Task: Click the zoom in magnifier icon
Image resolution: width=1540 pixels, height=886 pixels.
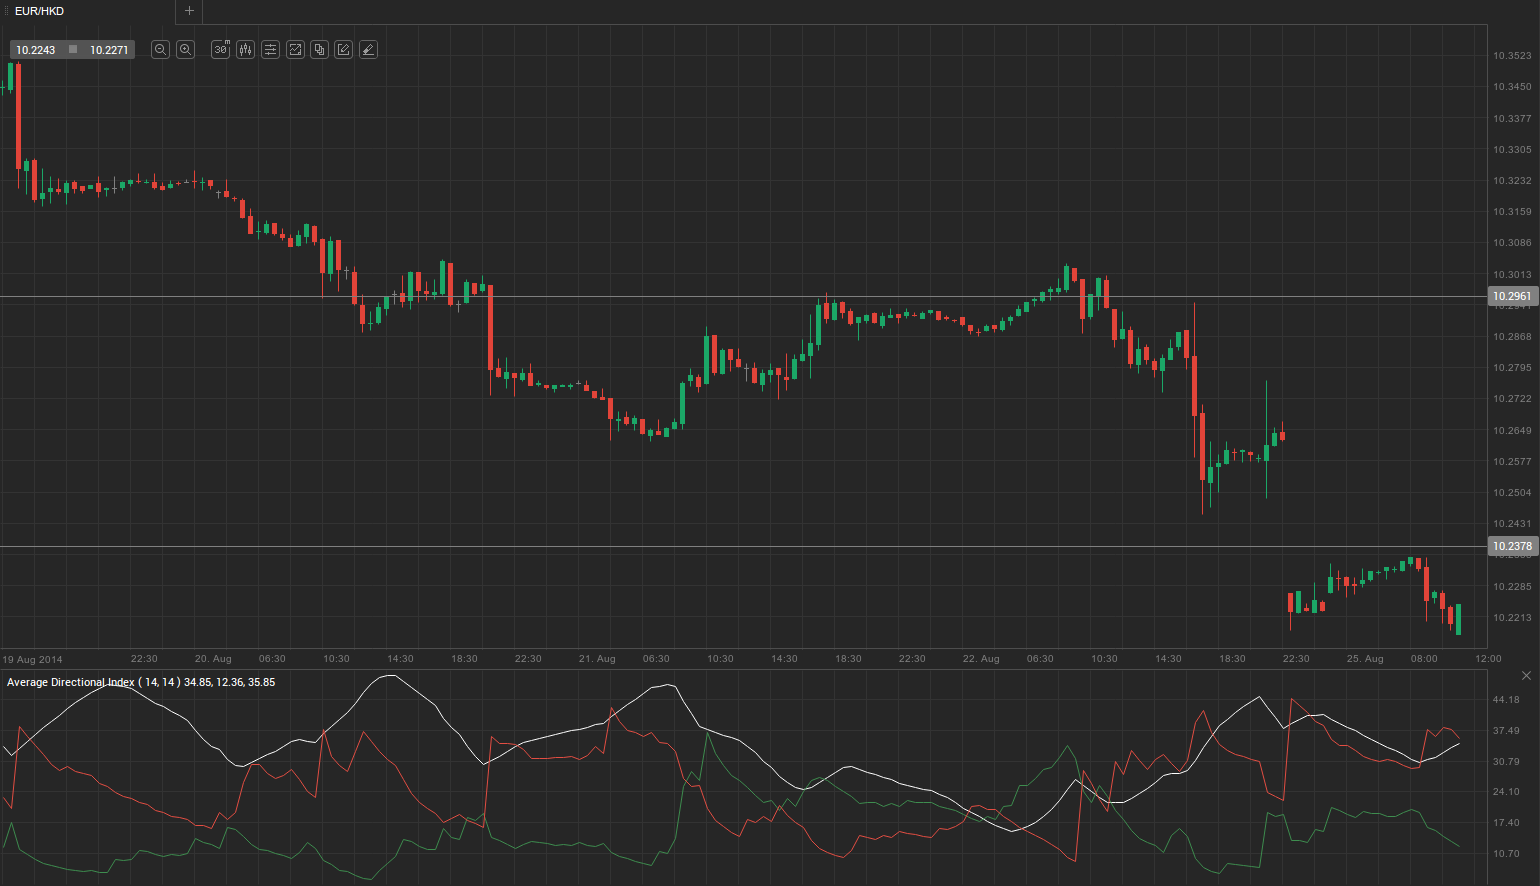Action: tap(185, 49)
